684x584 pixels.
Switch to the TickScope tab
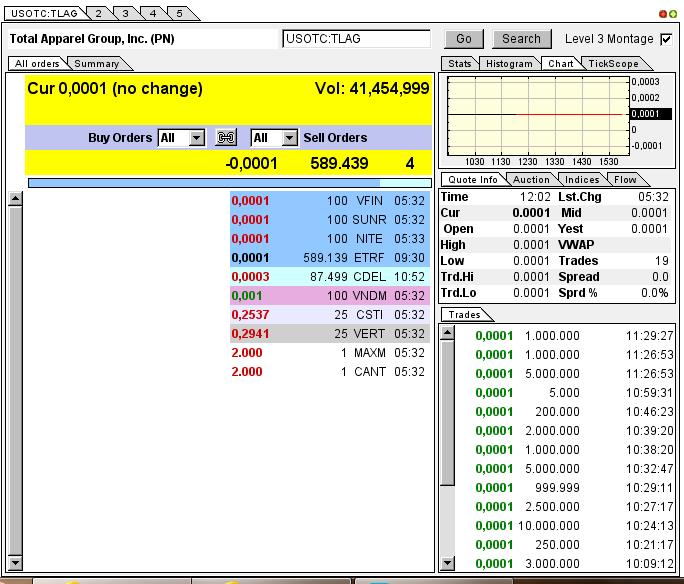tap(613, 64)
